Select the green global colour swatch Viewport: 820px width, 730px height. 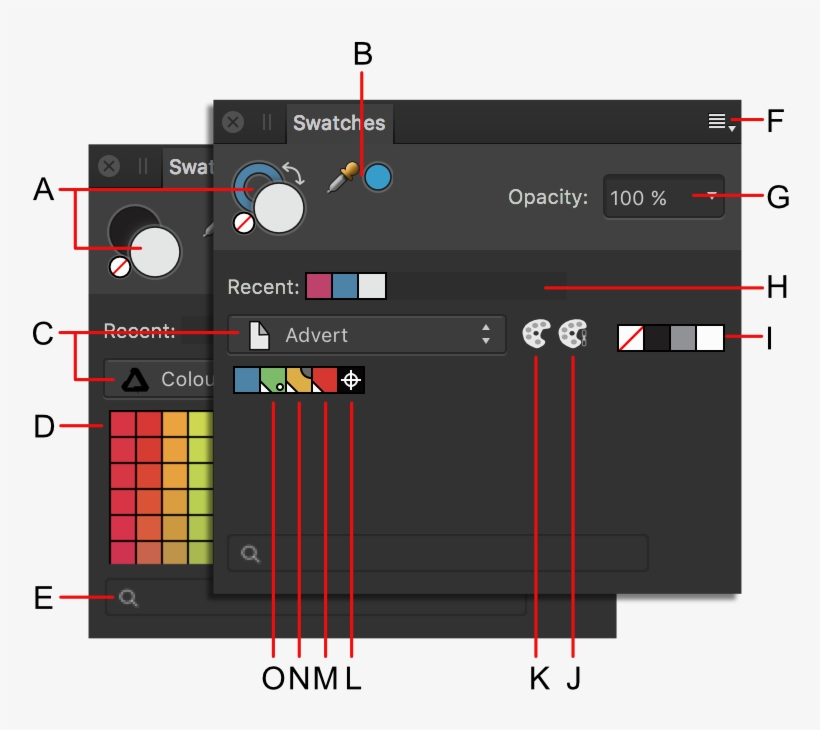pyautogui.click(x=273, y=380)
